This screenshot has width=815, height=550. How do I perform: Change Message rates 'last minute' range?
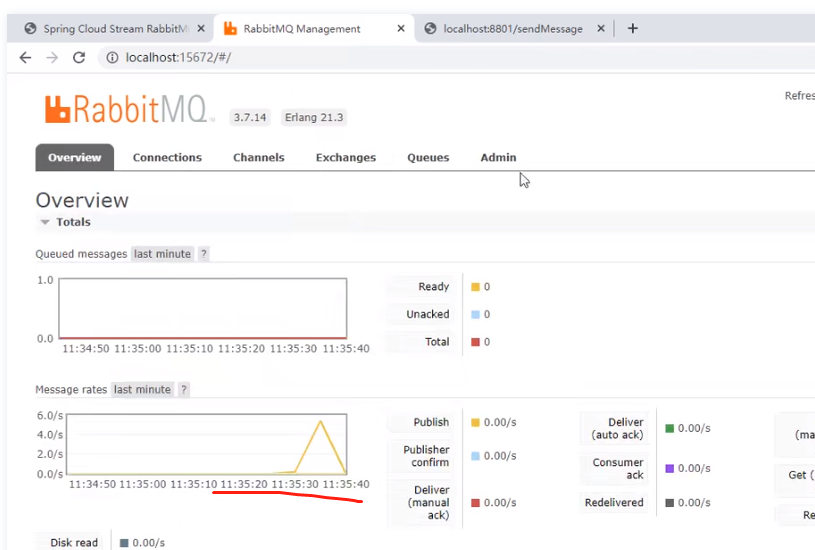pos(142,389)
